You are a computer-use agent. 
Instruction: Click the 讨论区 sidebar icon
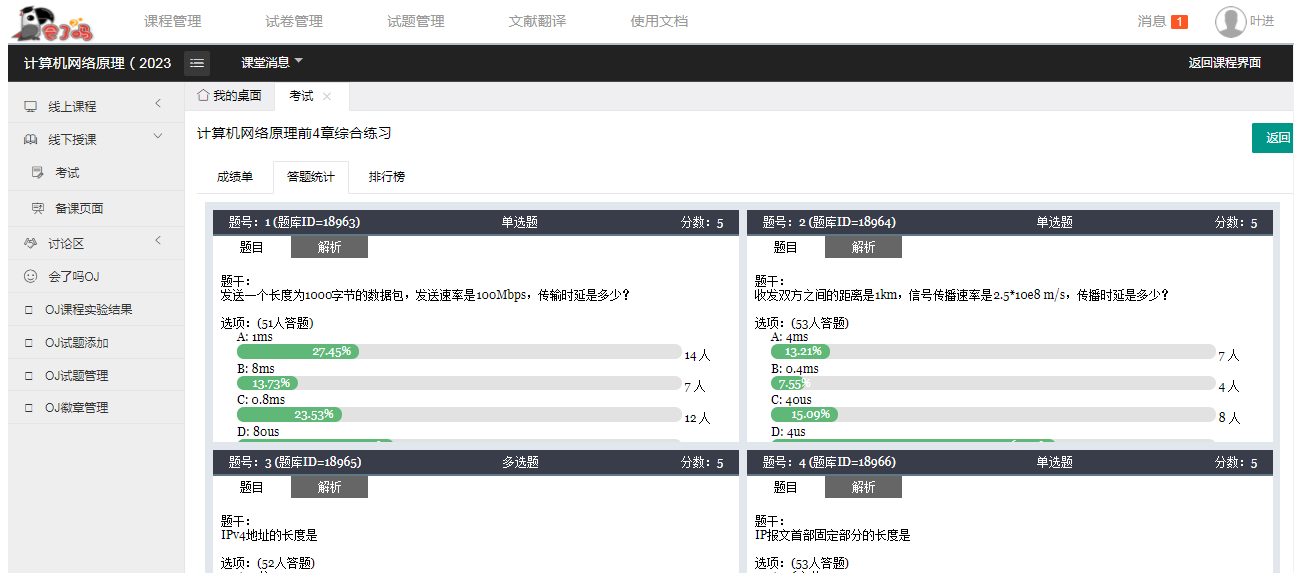tap(30, 243)
